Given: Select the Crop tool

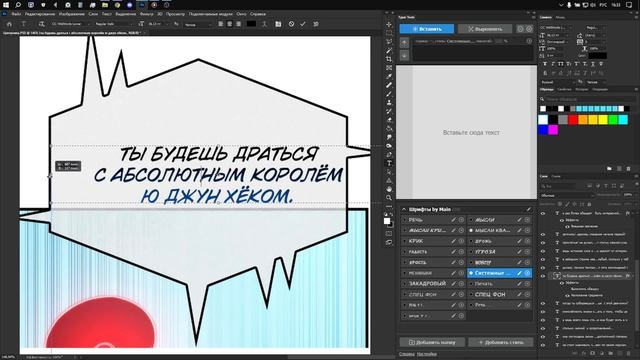Looking at the screenshot, I should click(389, 59).
